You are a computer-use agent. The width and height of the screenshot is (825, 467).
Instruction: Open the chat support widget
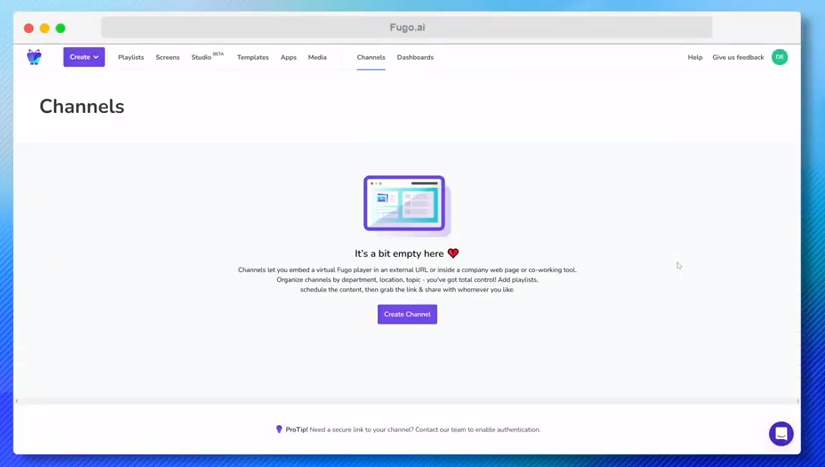781,434
